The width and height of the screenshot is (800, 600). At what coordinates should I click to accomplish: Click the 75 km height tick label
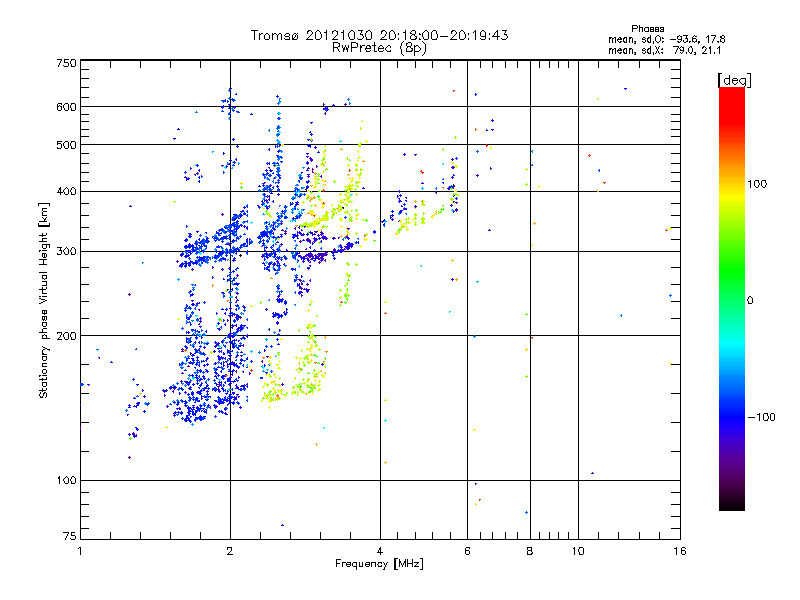click(x=70, y=536)
